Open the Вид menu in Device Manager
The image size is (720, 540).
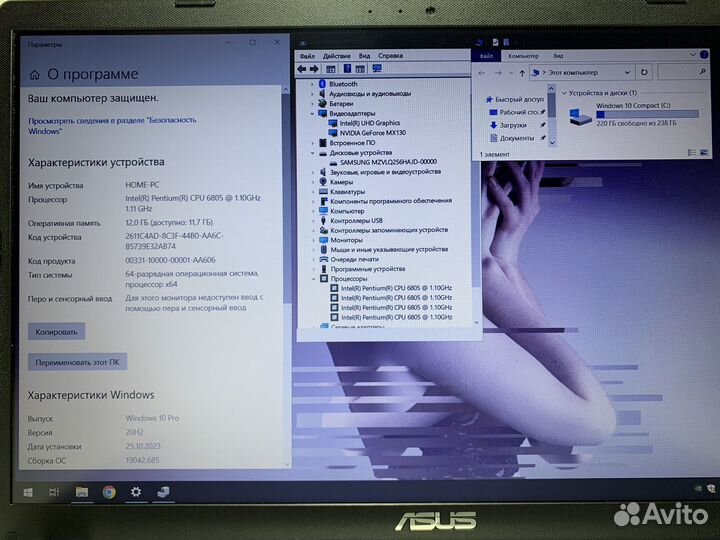[x=365, y=56]
